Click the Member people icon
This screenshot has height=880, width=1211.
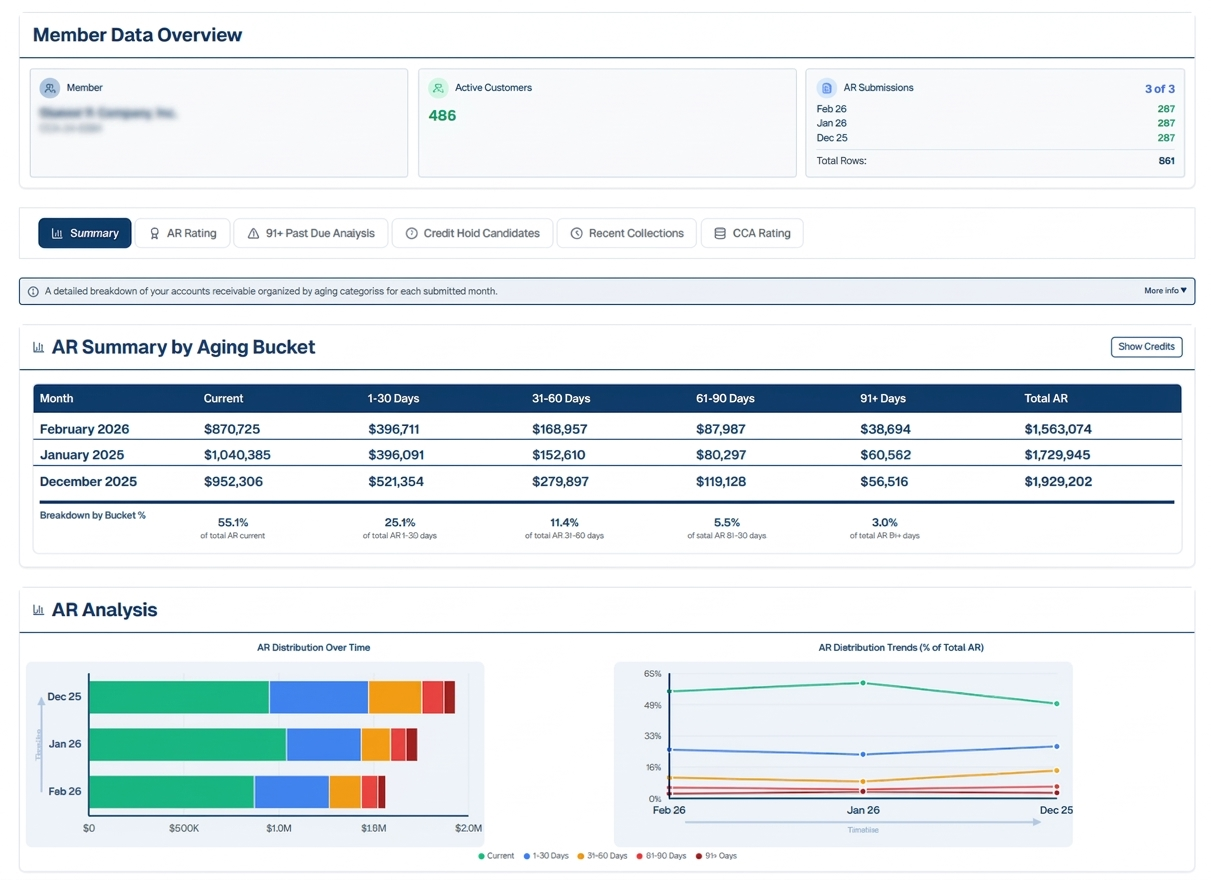[x=49, y=88]
